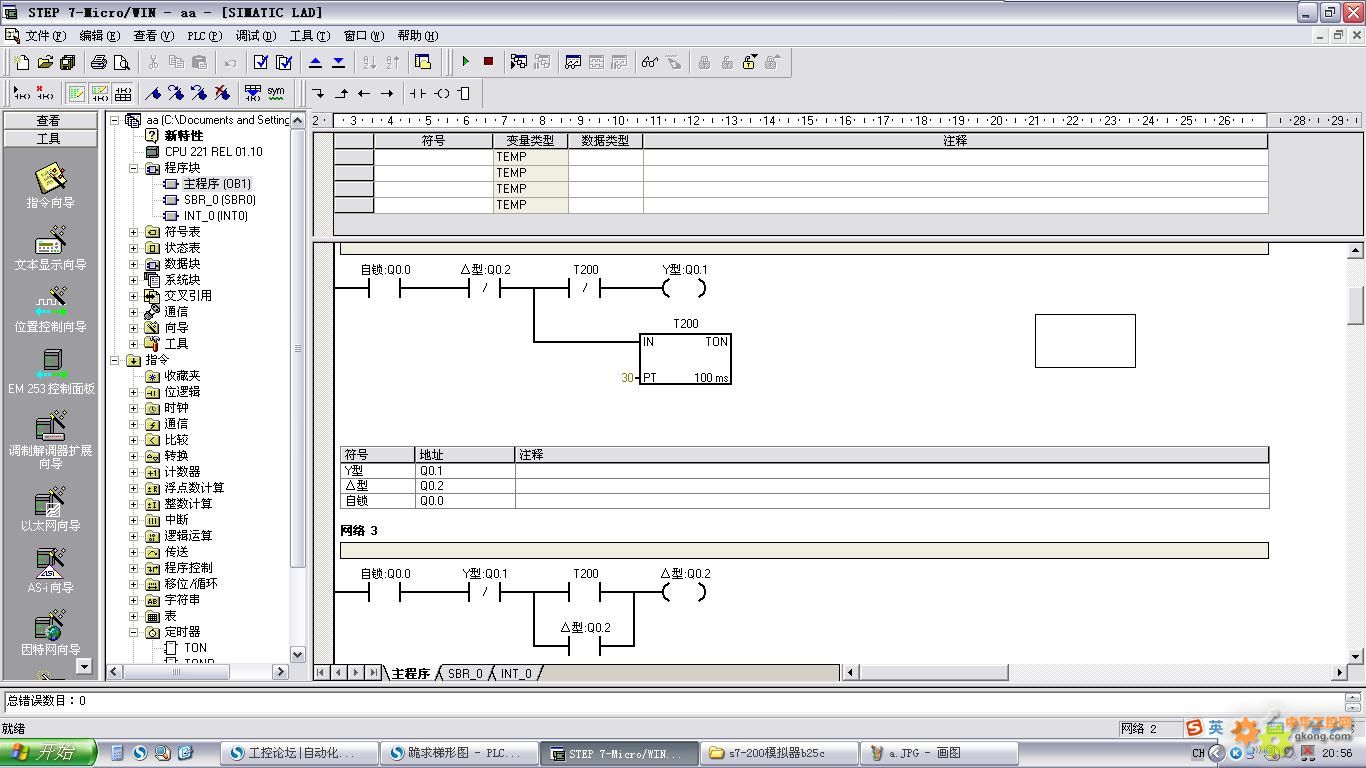Click the 查看 navigation bar button

[x=49, y=120]
